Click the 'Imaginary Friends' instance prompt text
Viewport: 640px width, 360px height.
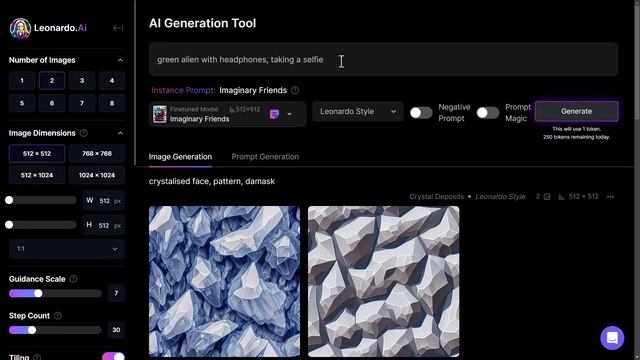coord(253,90)
